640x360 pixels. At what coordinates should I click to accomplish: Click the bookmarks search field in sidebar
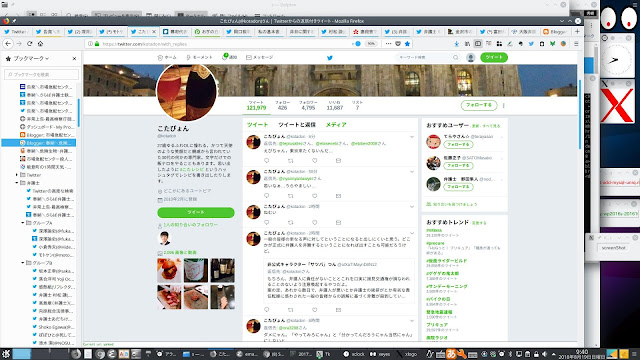tap(42, 75)
